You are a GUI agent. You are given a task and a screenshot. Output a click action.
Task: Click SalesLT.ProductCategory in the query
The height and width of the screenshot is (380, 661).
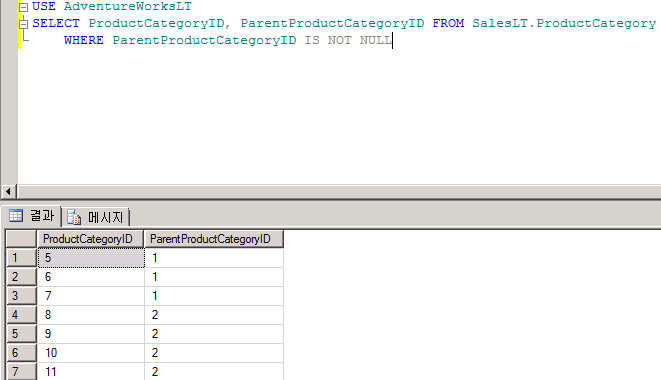tap(564, 23)
